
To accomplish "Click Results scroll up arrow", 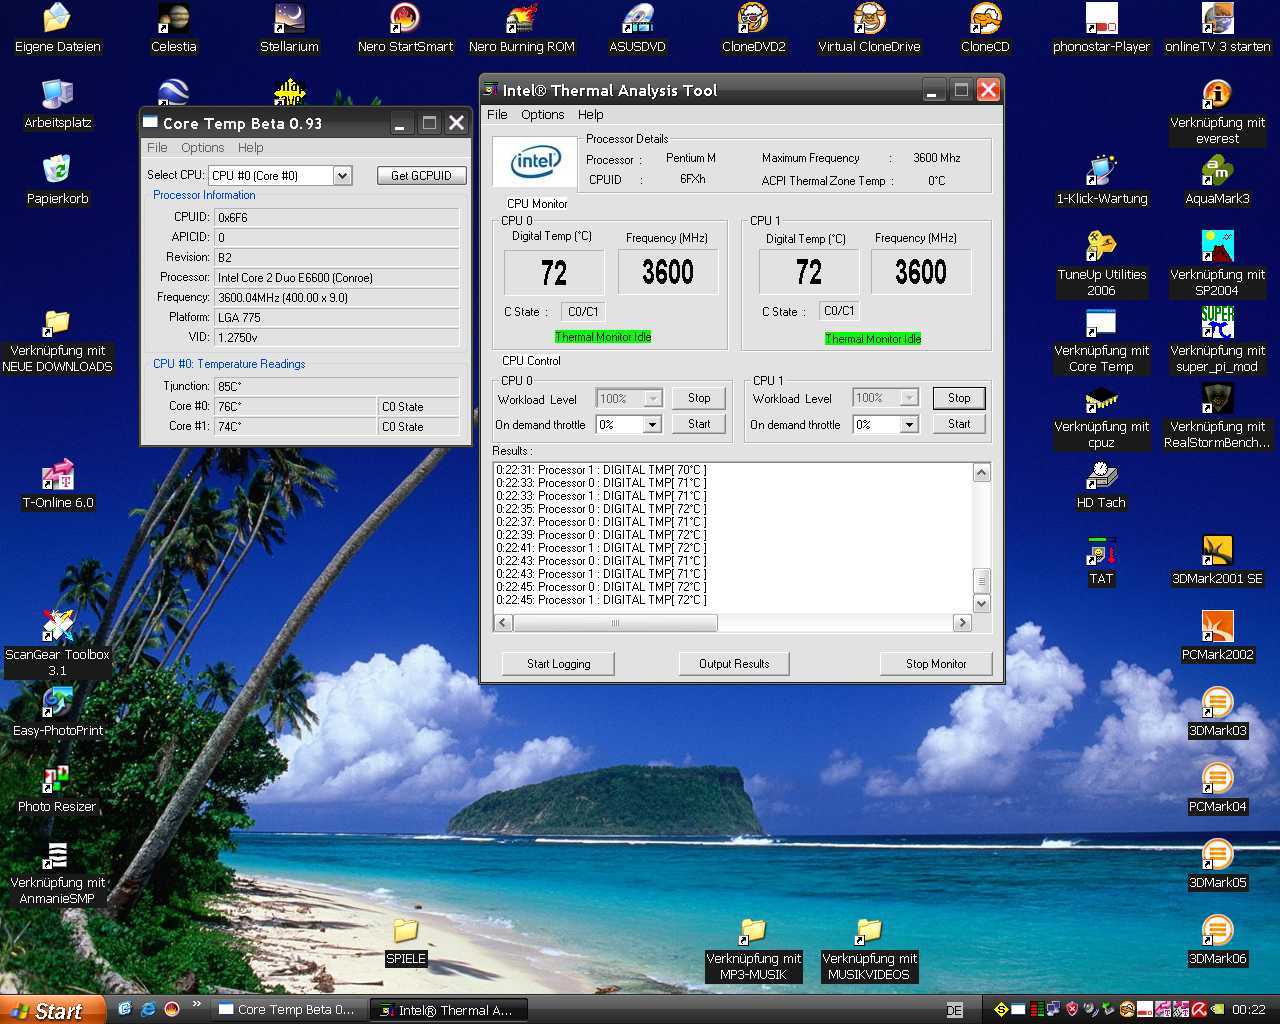I will pos(982,472).
